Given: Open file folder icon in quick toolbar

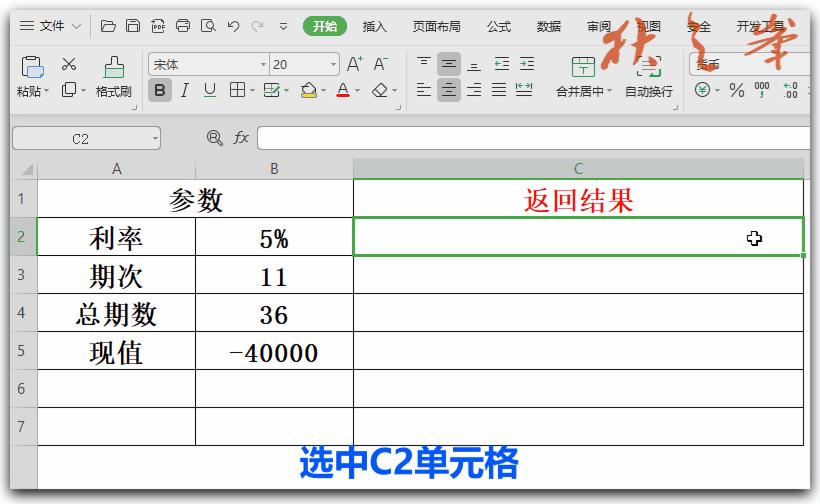Looking at the screenshot, I should pyautogui.click(x=108, y=26).
